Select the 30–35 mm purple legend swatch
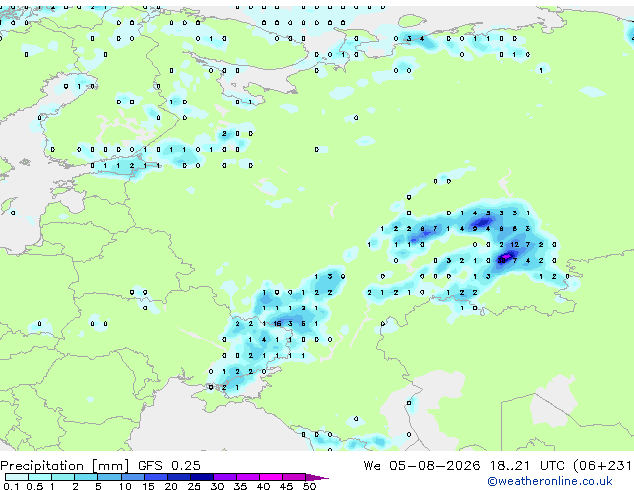The height and width of the screenshot is (490, 634). [x=224, y=477]
